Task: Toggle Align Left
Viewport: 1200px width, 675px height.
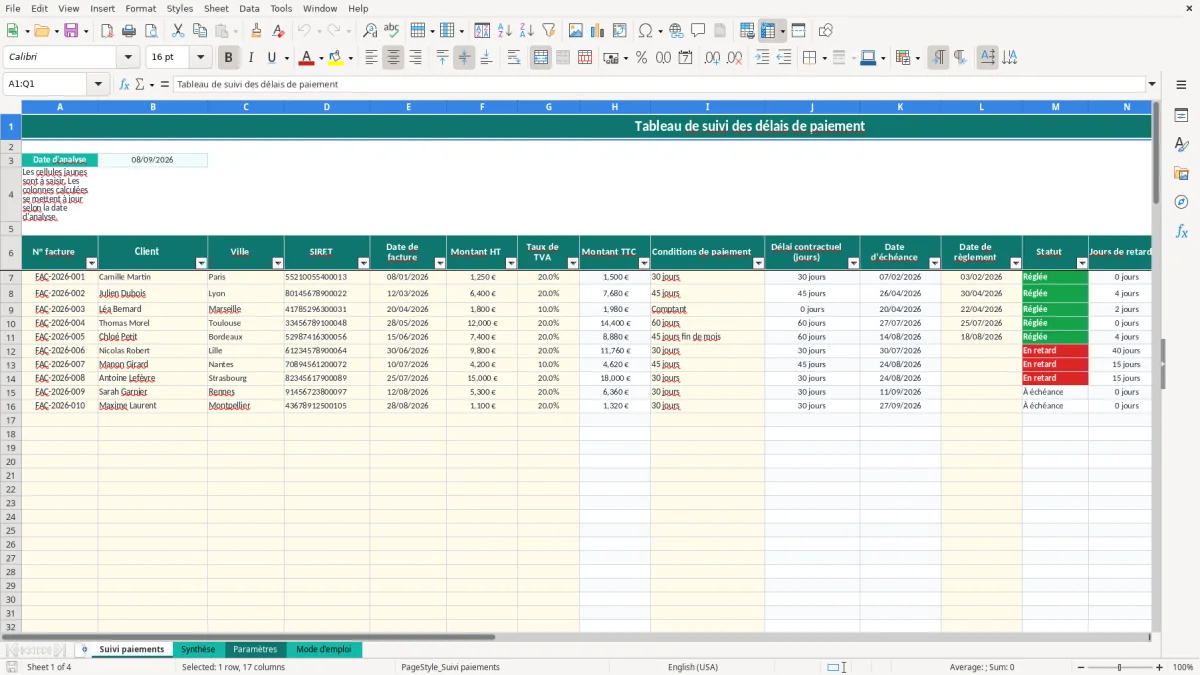Action: coord(371,58)
